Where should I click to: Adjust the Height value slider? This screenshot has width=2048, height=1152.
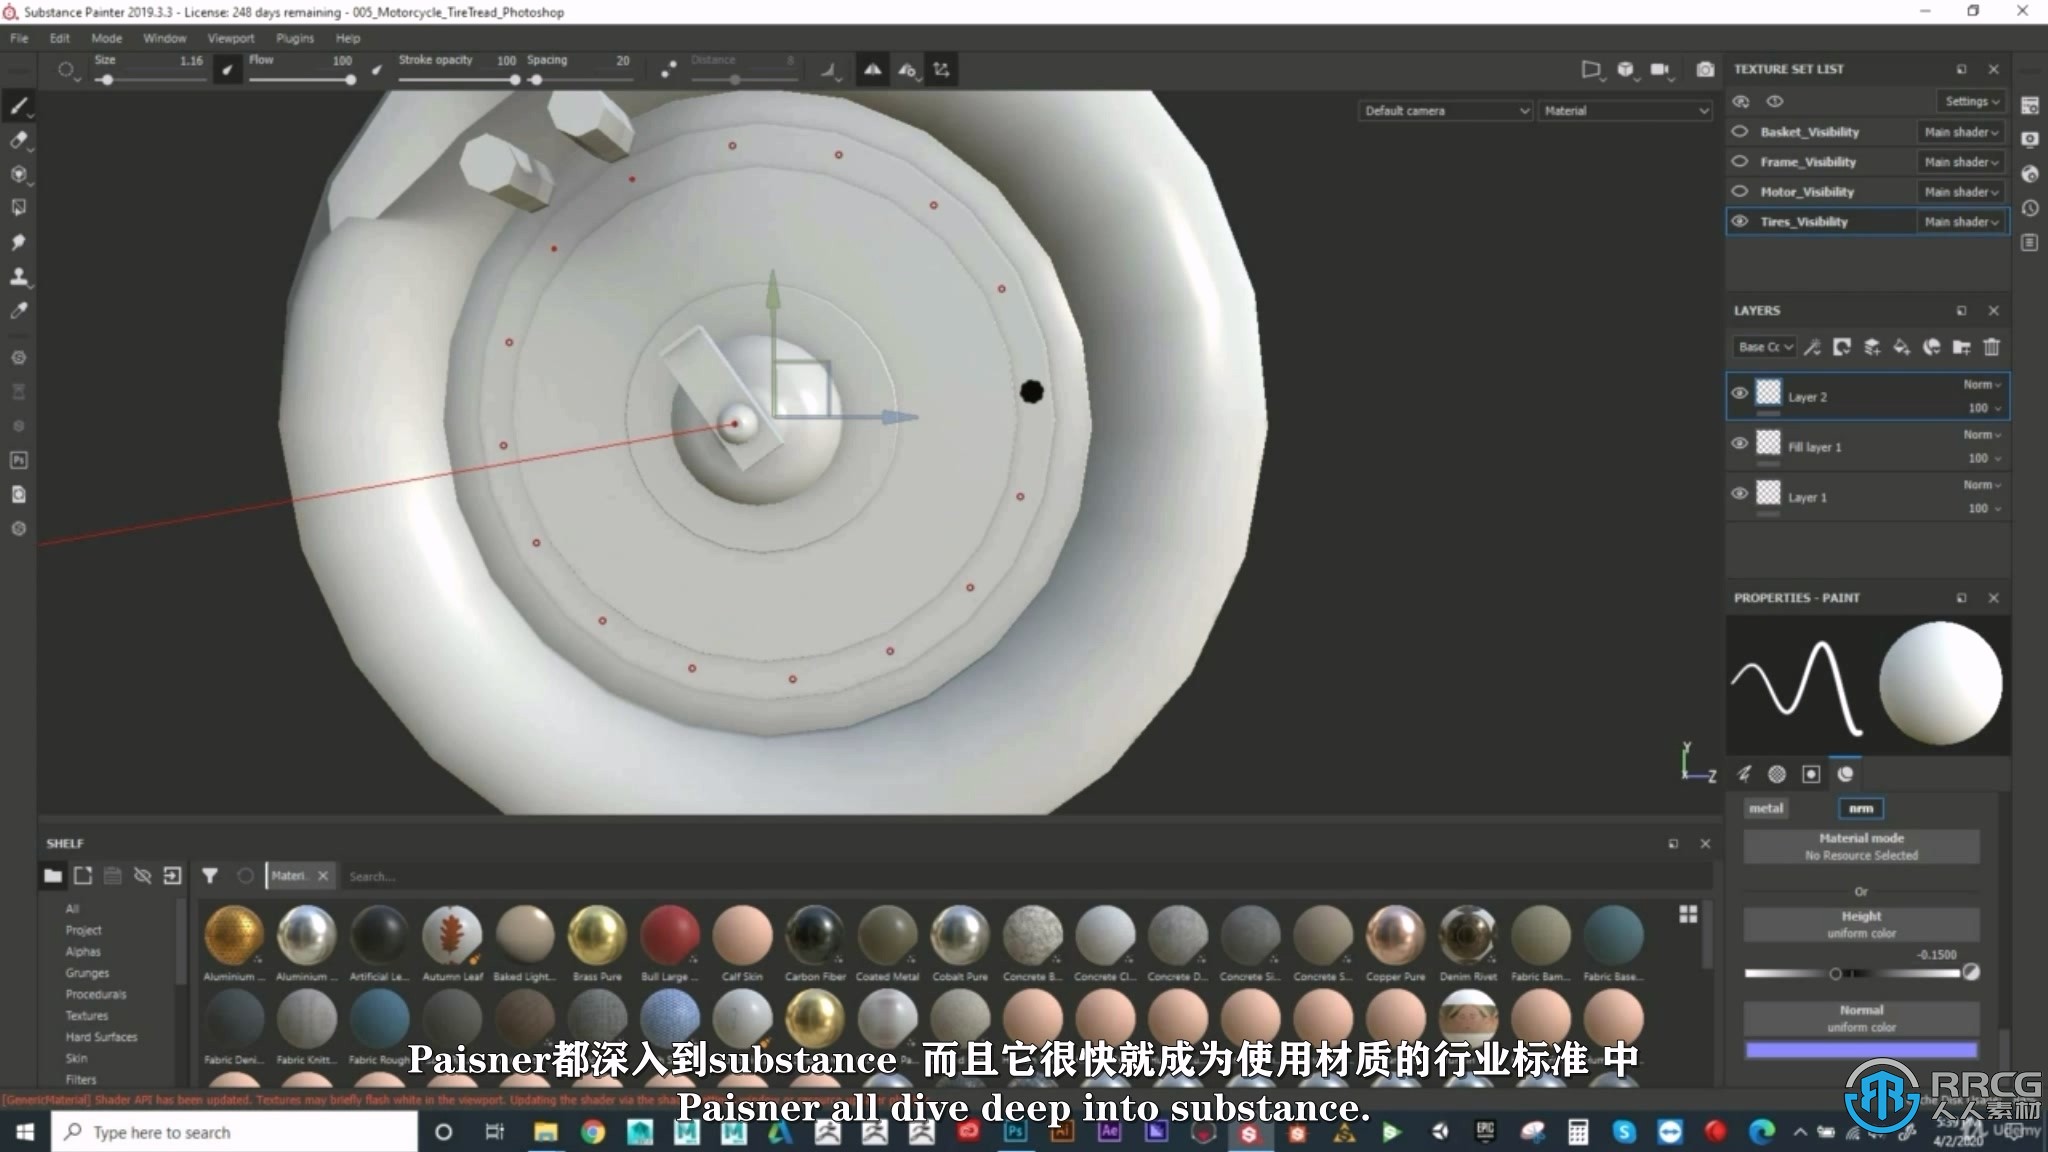1852,973
